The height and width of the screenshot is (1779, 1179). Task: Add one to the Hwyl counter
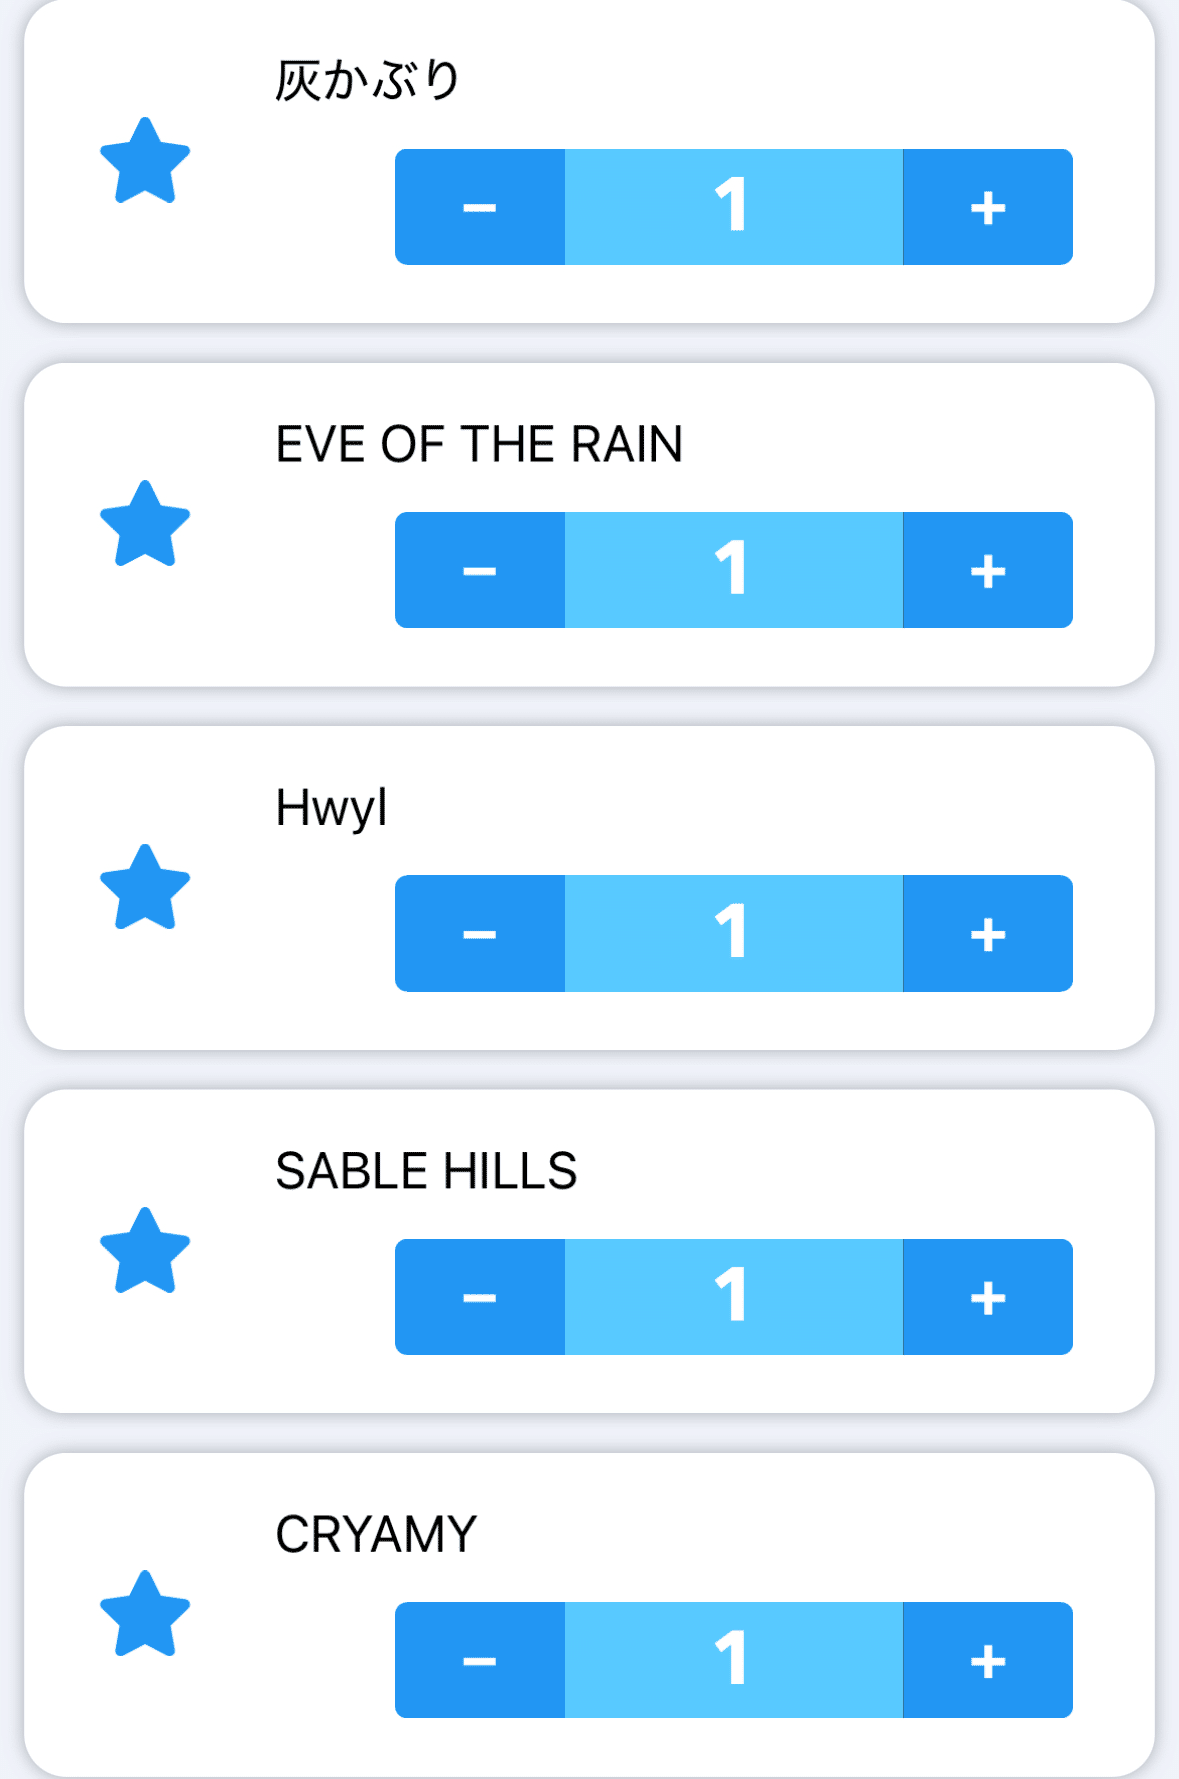pos(987,934)
